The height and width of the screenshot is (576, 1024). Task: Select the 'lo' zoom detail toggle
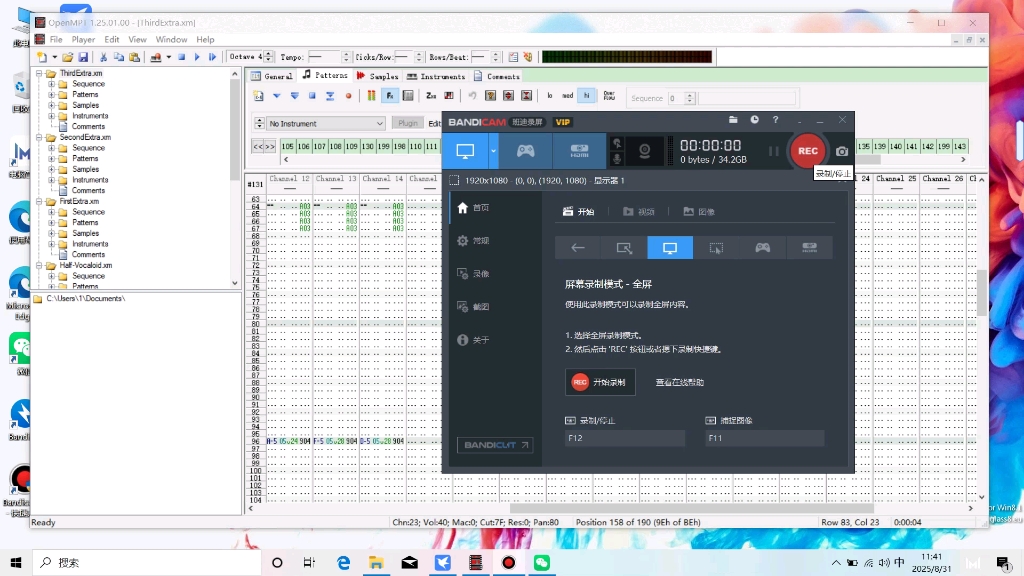pyautogui.click(x=550, y=96)
